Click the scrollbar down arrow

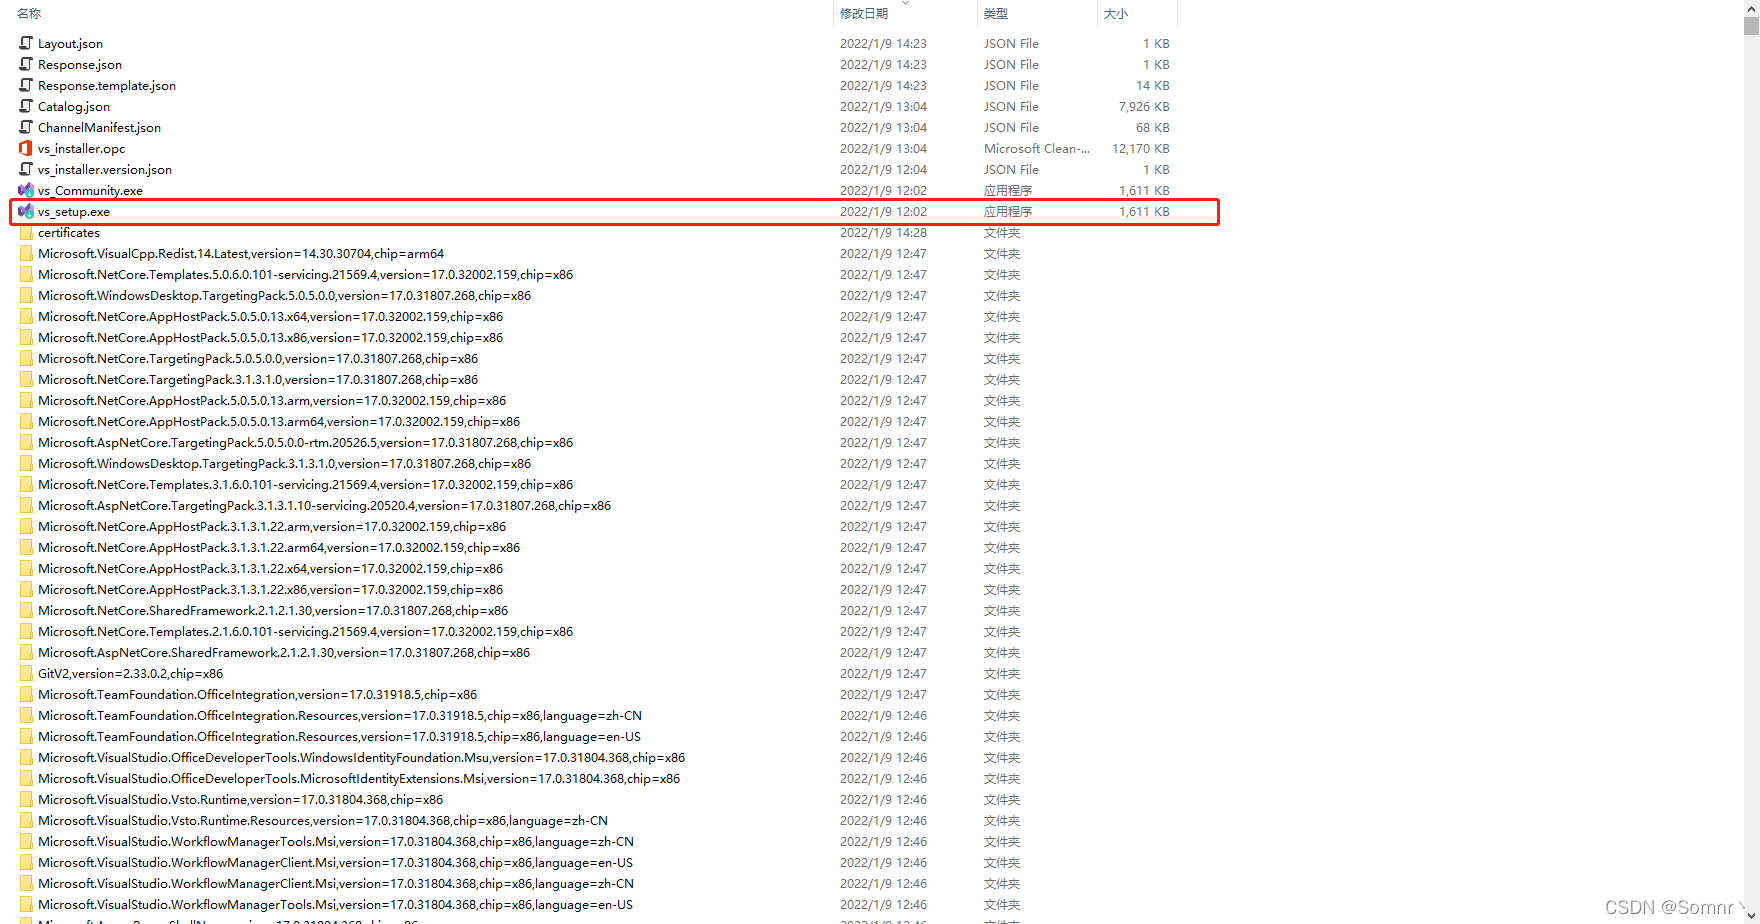click(1751, 916)
